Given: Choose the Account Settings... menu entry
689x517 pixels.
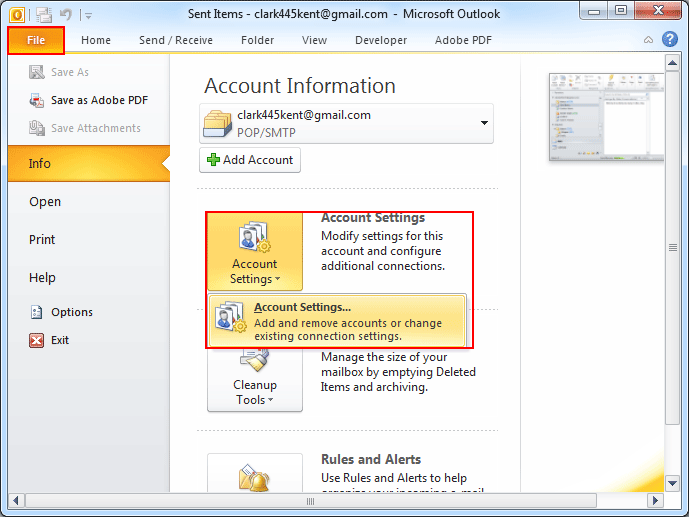Looking at the screenshot, I should point(337,321).
